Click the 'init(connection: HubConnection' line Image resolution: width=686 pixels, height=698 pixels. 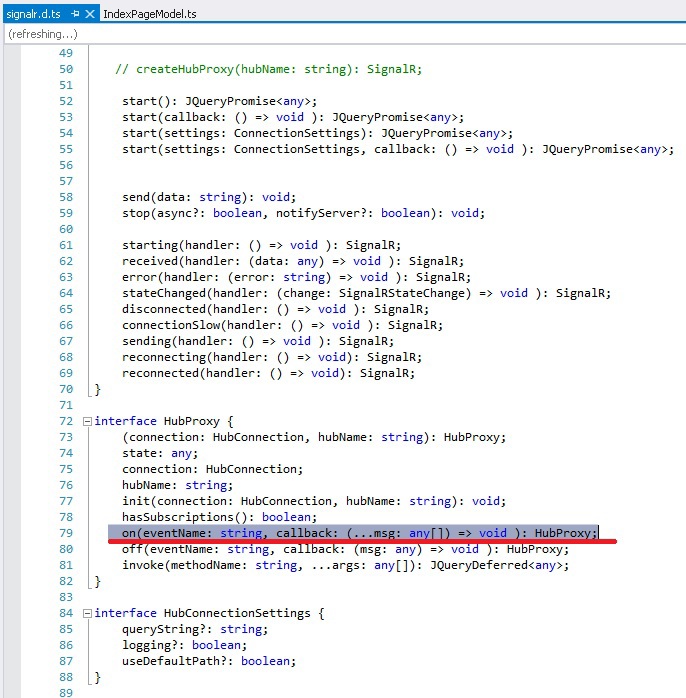coord(314,501)
